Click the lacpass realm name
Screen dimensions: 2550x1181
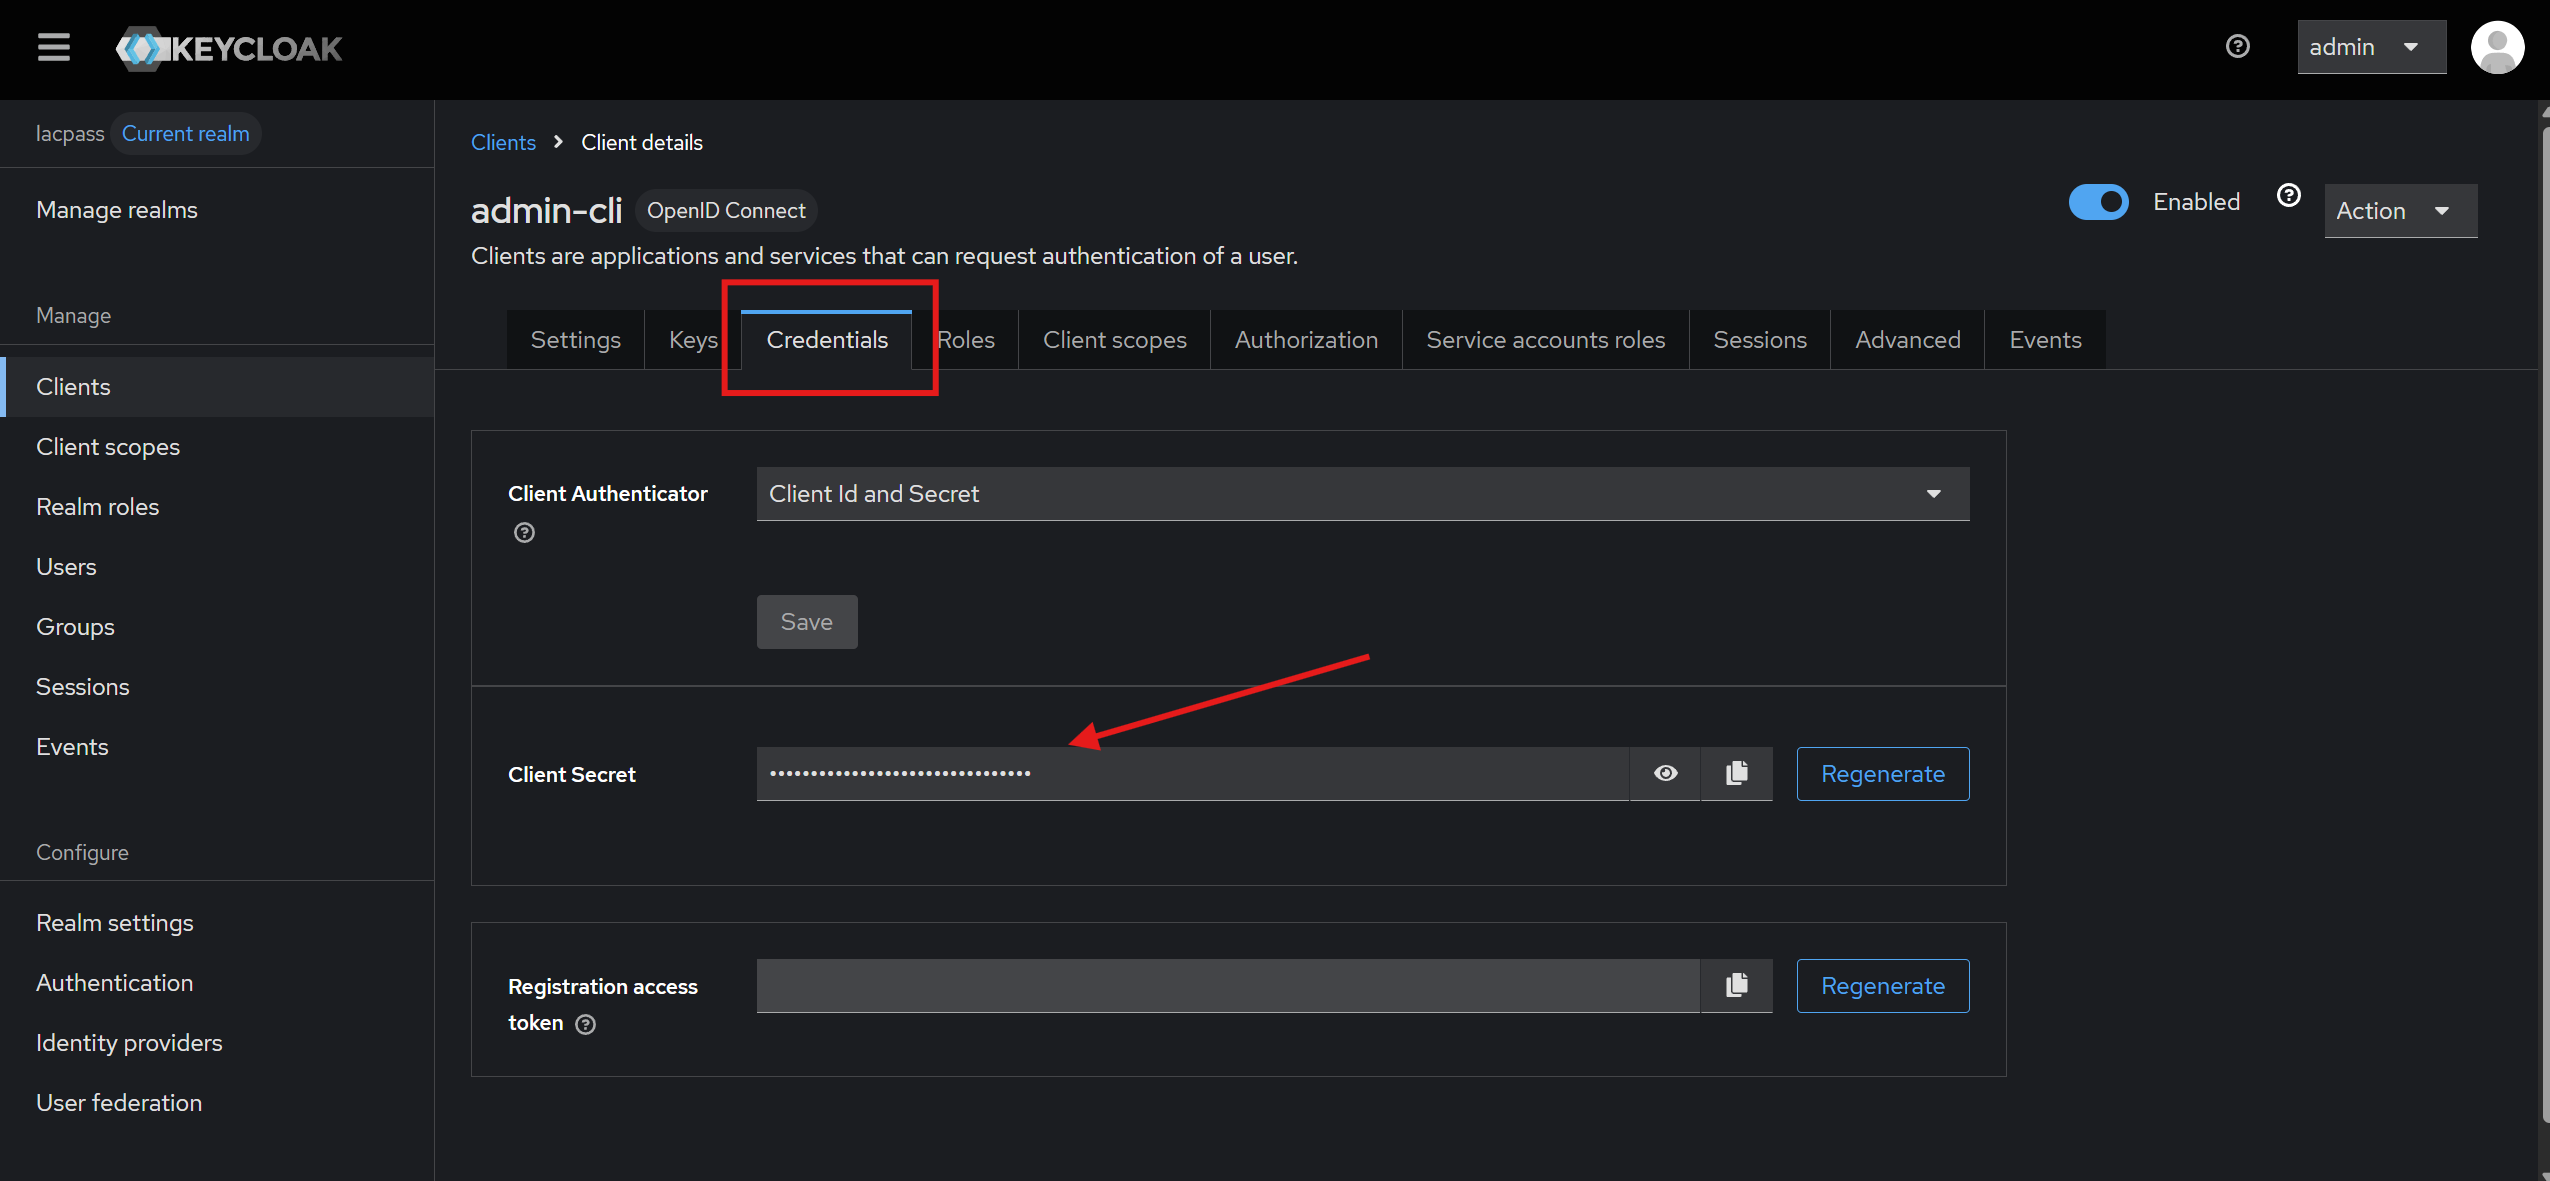pyautogui.click(x=70, y=134)
